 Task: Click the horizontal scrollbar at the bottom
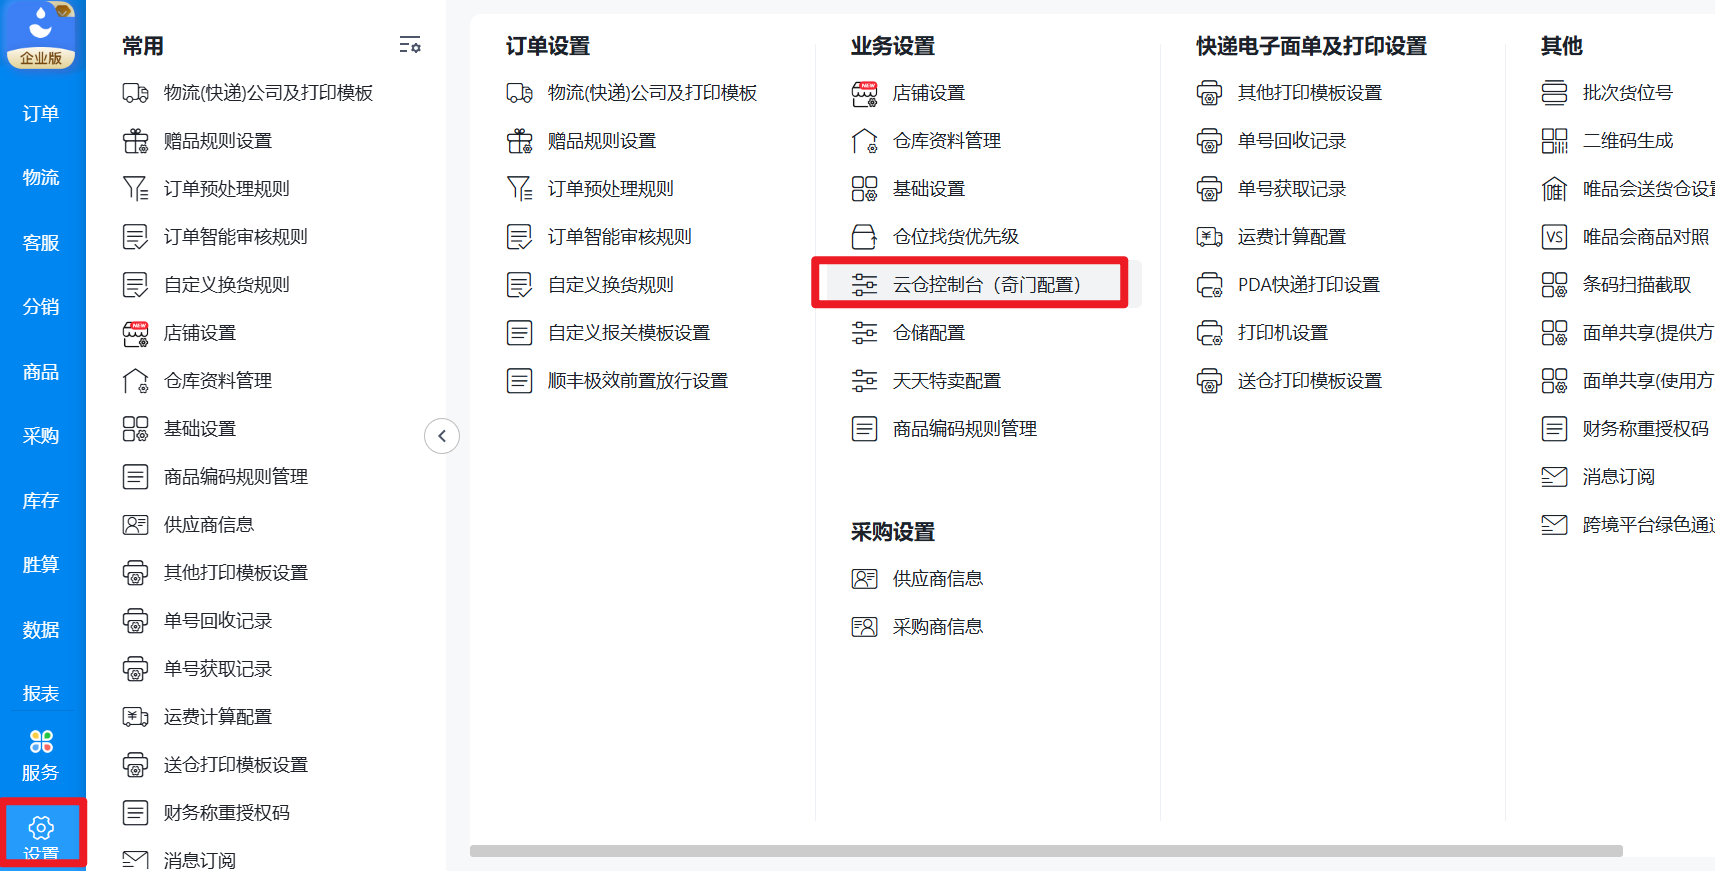[x=1046, y=851]
